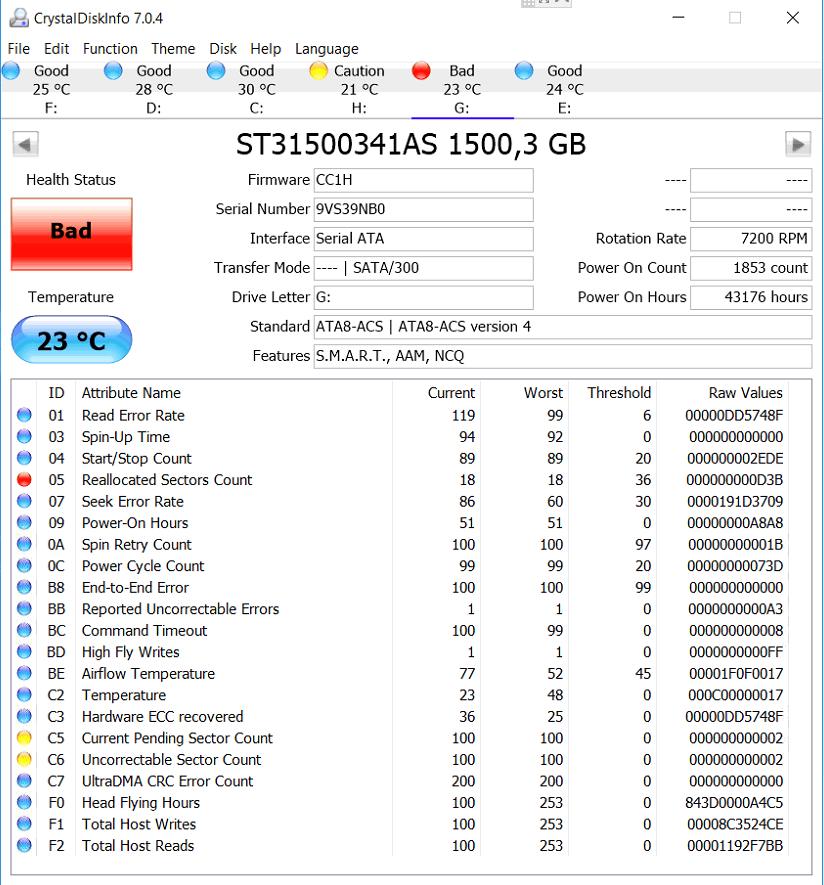824x885 pixels.
Task: Click blue status dot for Read Error Rate
Action: [x=24, y=415]
